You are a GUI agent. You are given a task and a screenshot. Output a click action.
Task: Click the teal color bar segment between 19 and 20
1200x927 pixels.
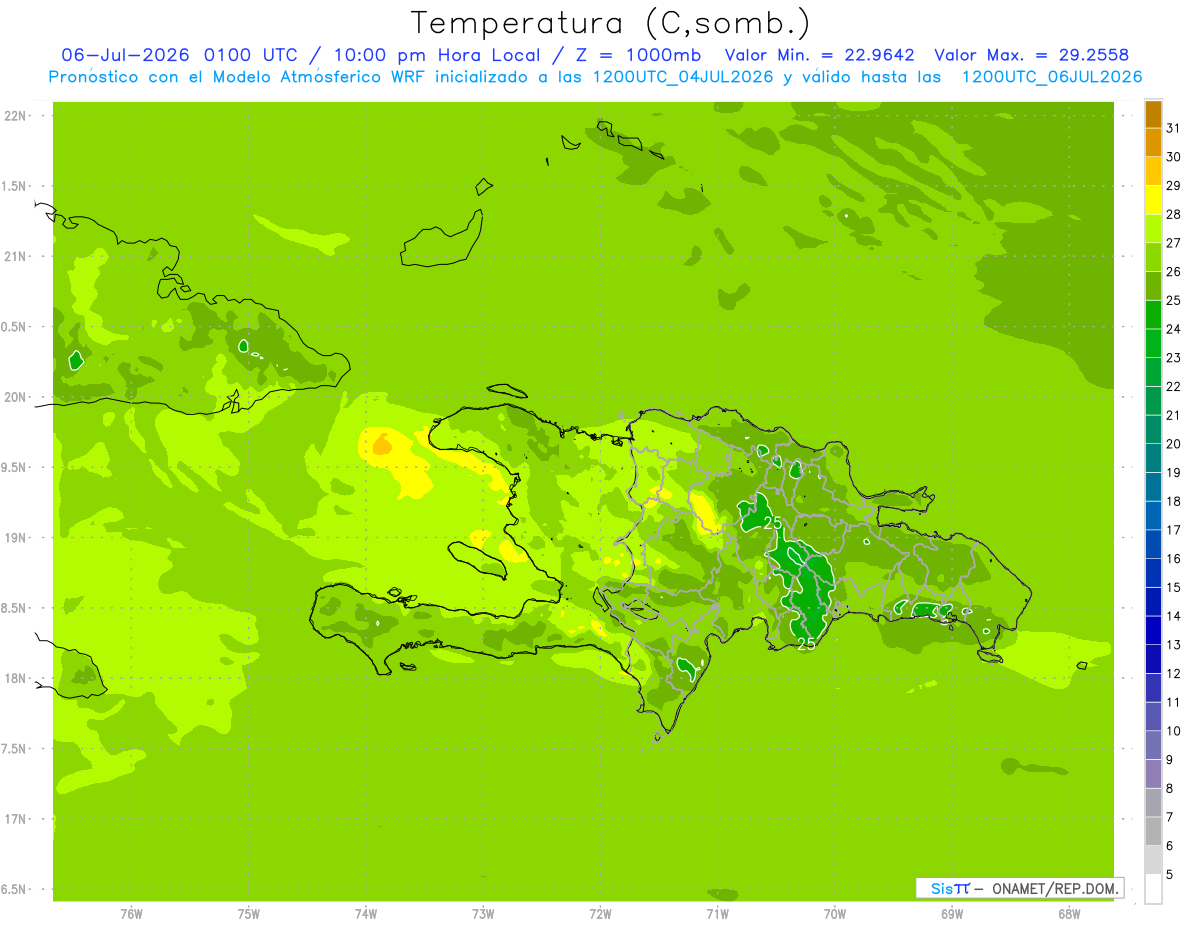[x=1153, y=458]
